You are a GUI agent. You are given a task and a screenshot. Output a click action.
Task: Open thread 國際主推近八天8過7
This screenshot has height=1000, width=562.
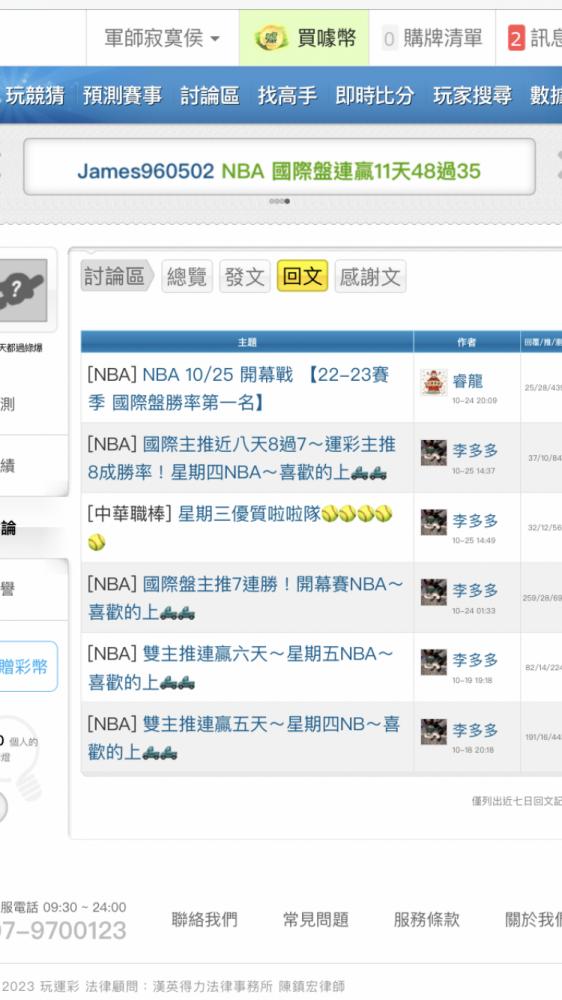(241, 458)
